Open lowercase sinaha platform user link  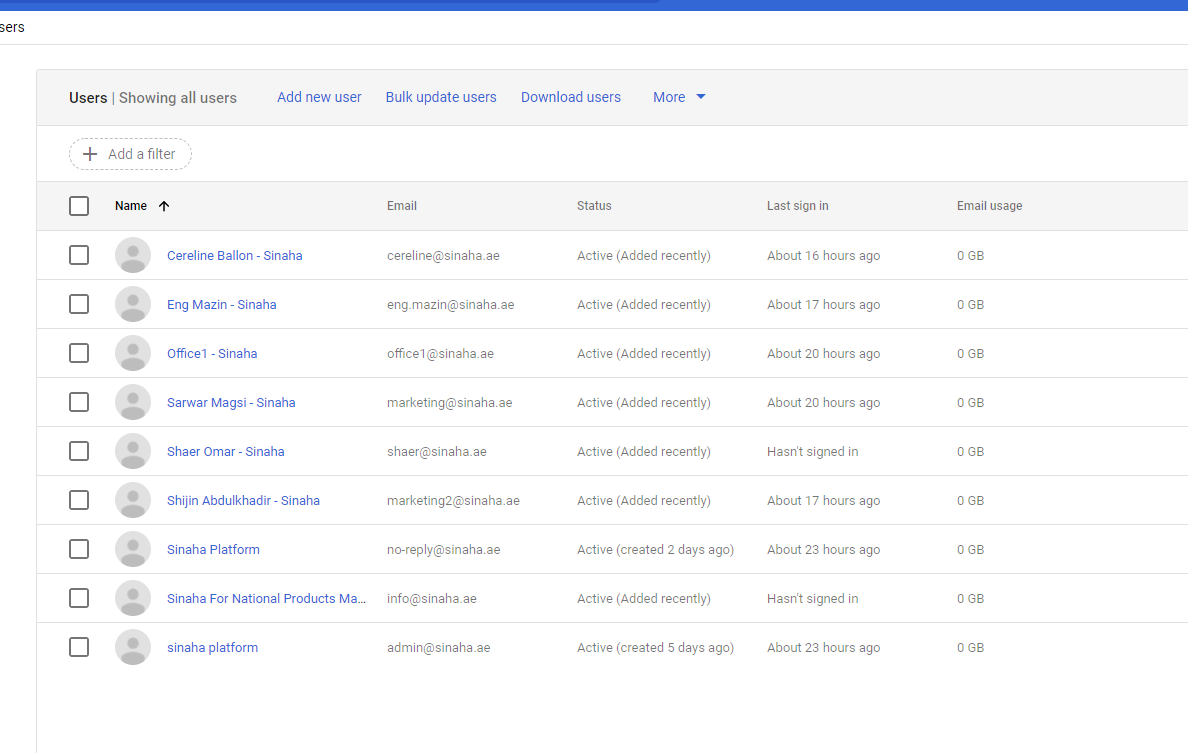tap(212, 647)
